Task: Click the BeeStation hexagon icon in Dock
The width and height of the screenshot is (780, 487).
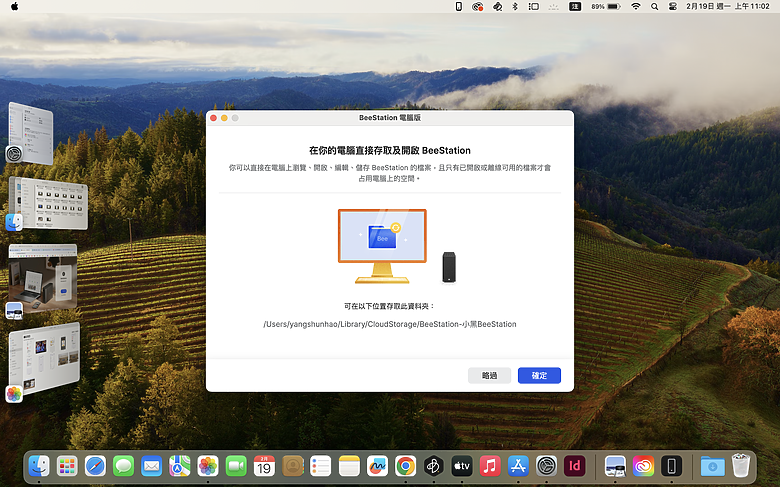Action: tap(434, 466)
